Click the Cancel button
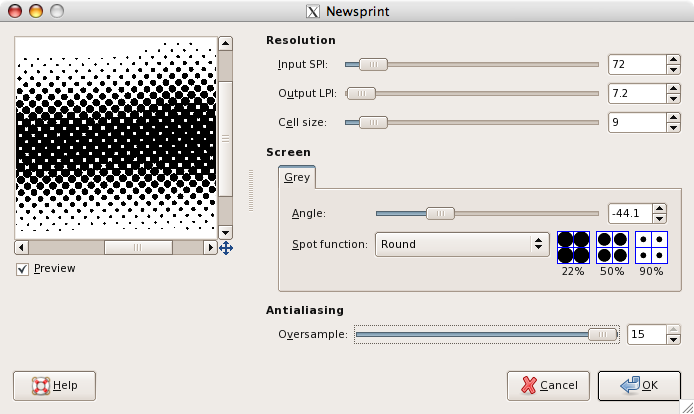 (548, 386)
